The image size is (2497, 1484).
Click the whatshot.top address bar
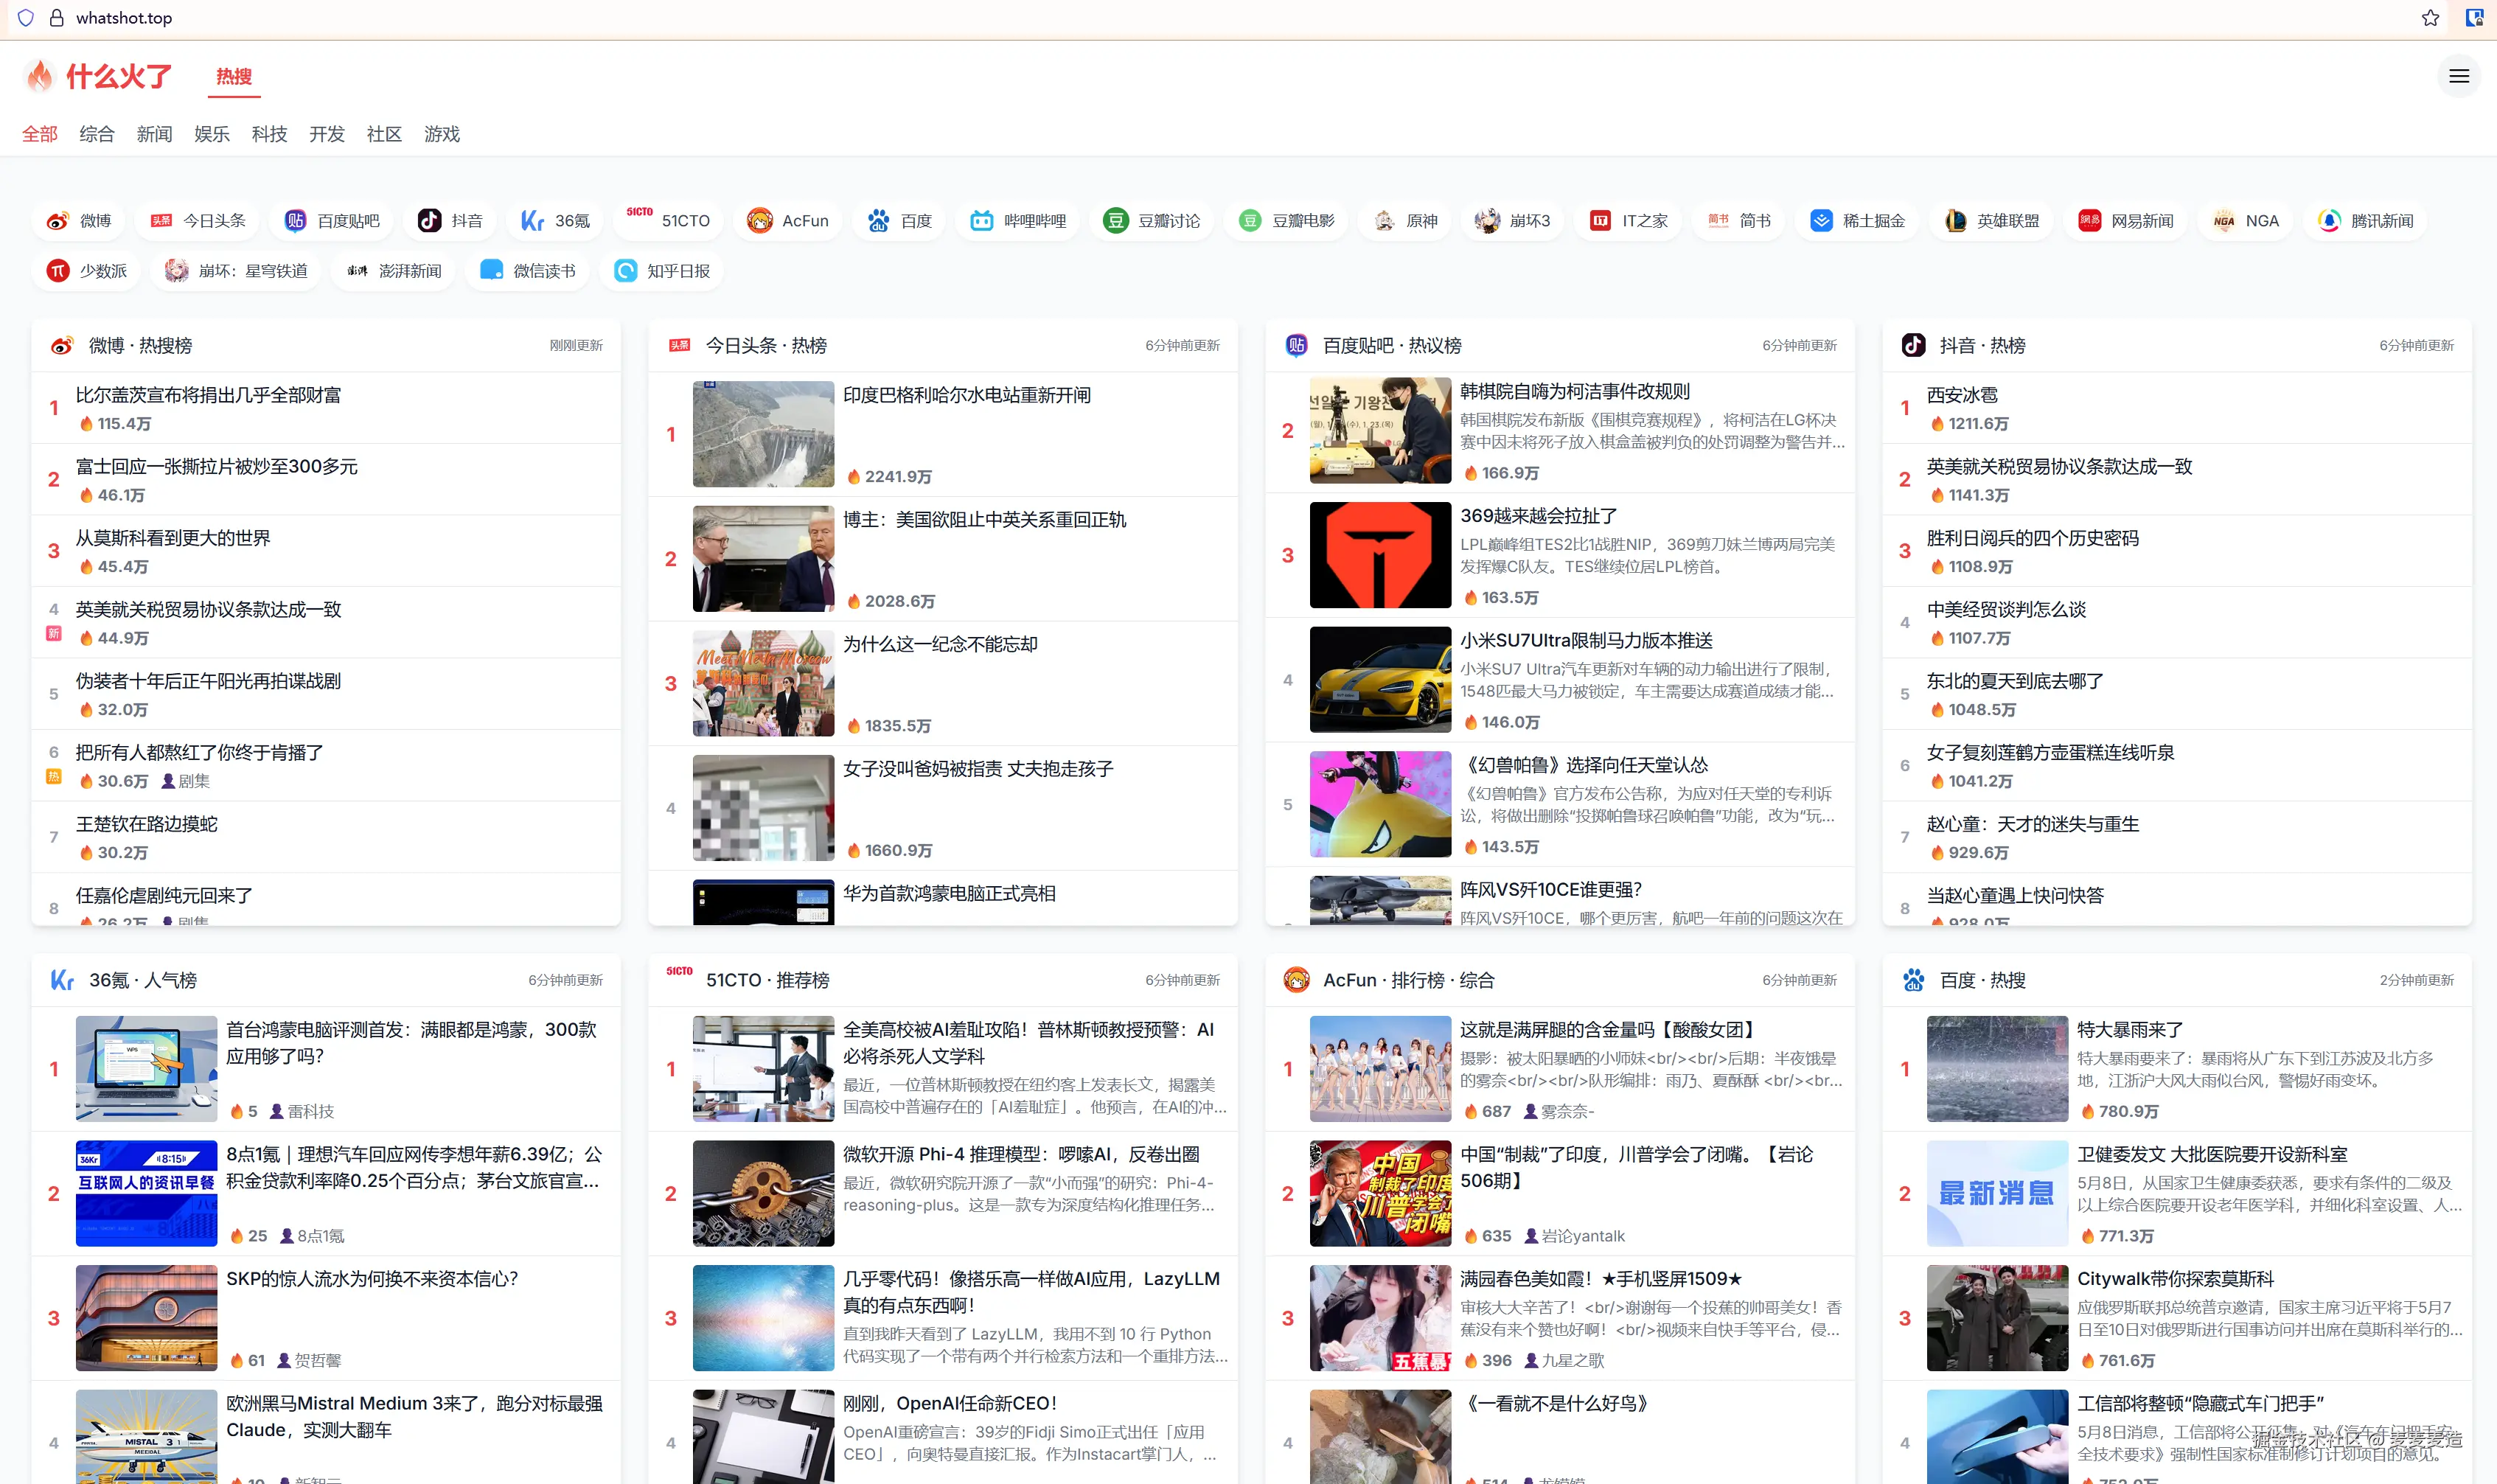pos(124,18)
